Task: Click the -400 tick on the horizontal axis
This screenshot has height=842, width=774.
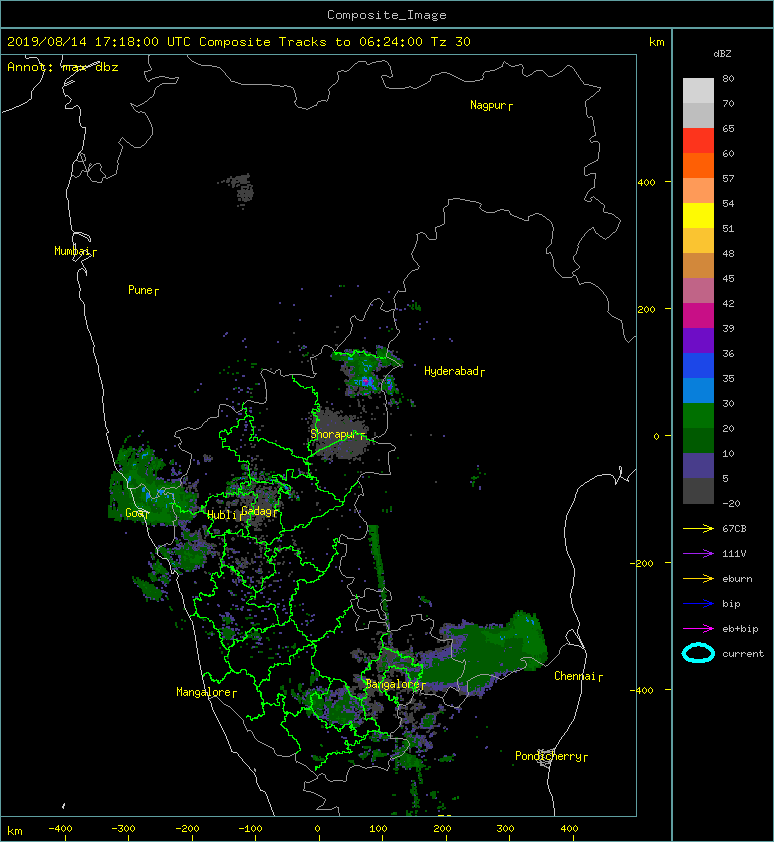Action: tap(60, 829)
